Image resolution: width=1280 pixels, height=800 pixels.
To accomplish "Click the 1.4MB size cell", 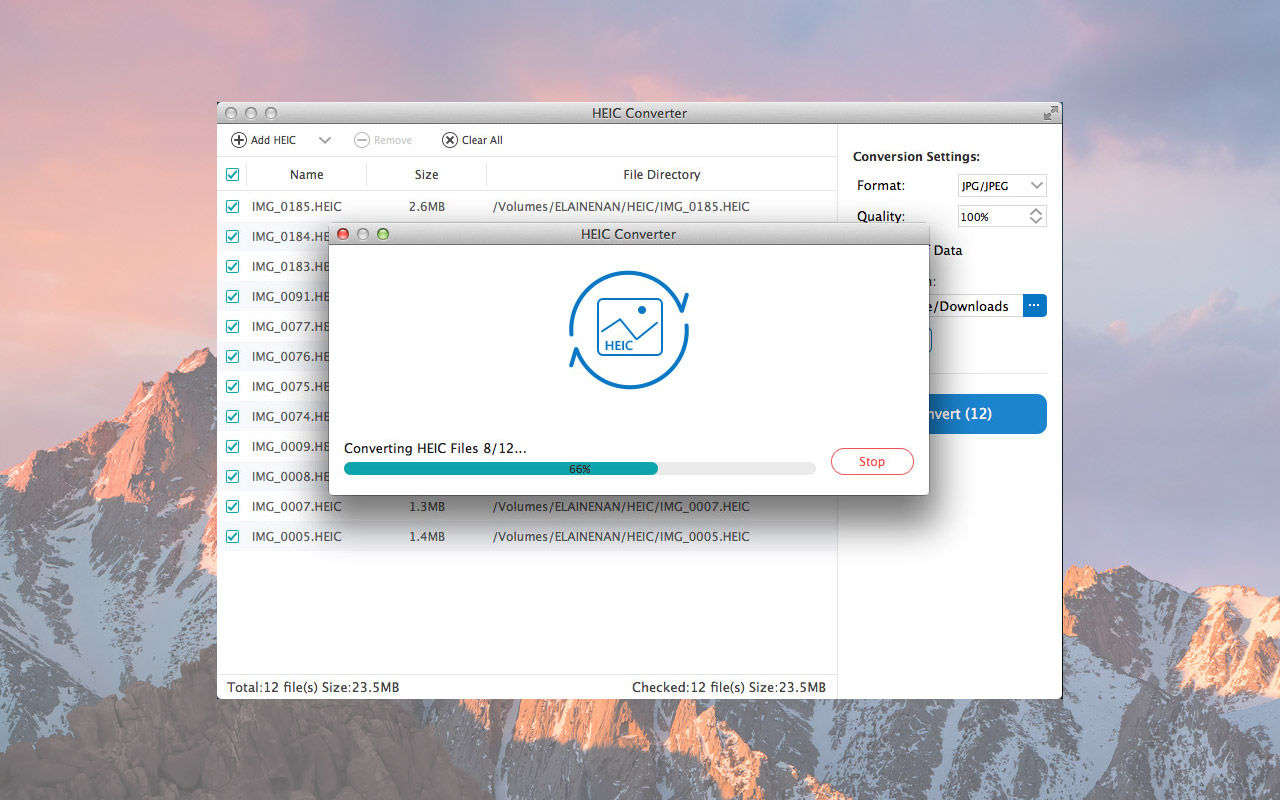I will 427,536.
